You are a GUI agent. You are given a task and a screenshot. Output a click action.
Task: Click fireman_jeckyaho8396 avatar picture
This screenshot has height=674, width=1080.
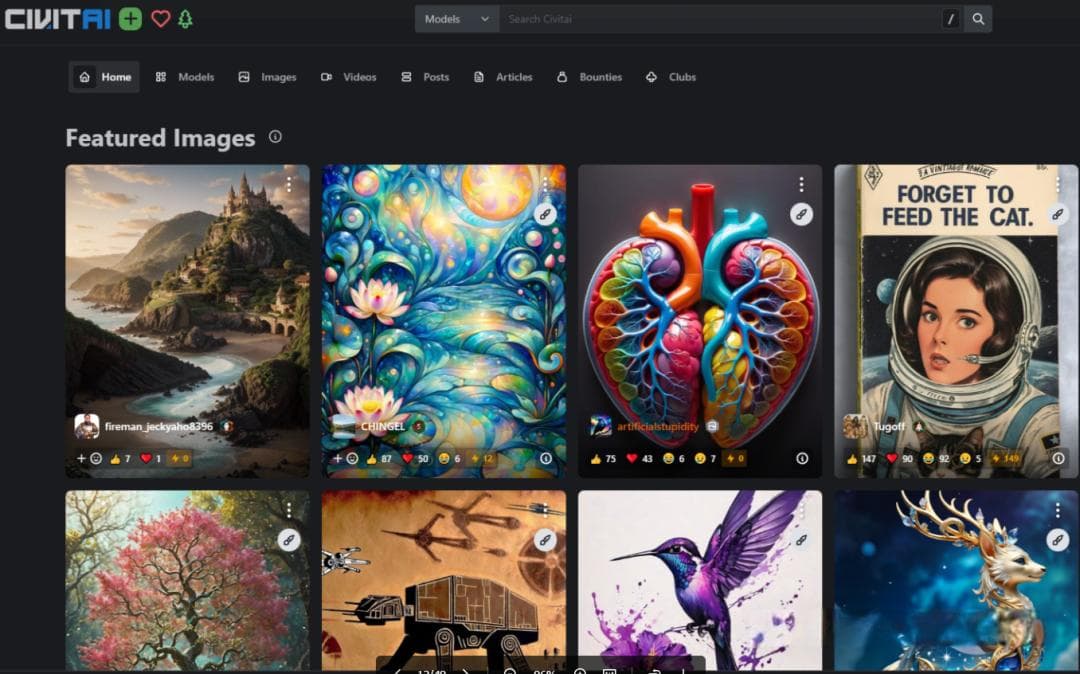click(x=87, y=427)
